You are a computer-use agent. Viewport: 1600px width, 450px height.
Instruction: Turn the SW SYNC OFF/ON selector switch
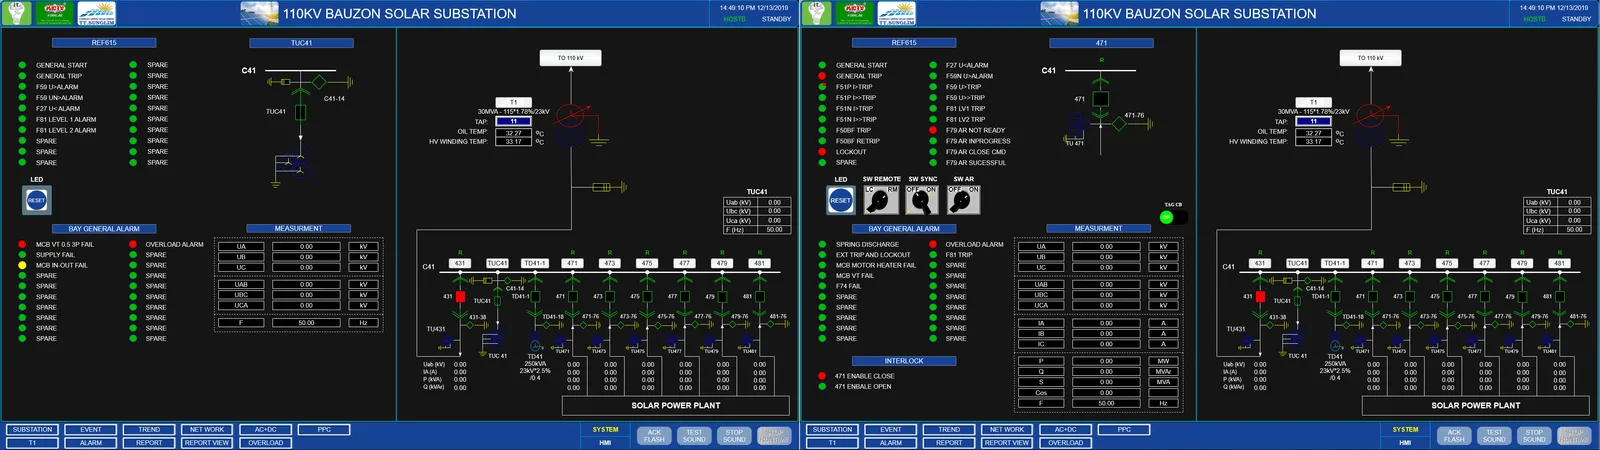tap(921, 200)
